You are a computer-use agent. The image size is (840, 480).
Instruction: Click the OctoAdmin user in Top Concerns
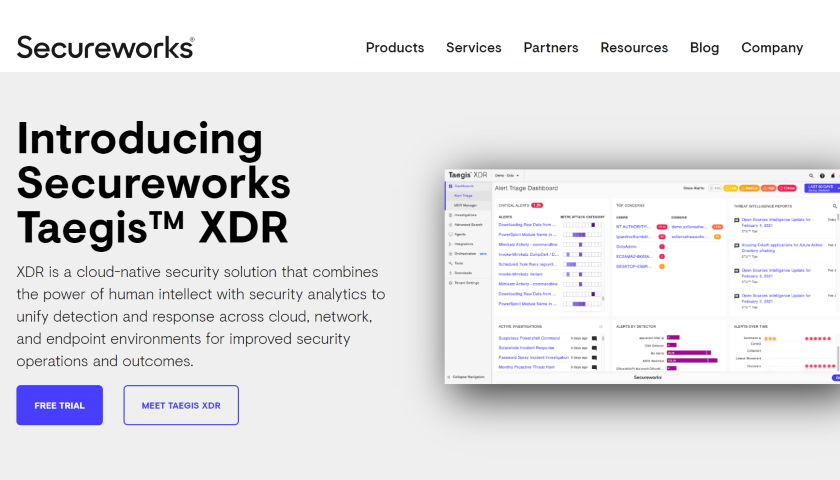click(x=626, y=246)
